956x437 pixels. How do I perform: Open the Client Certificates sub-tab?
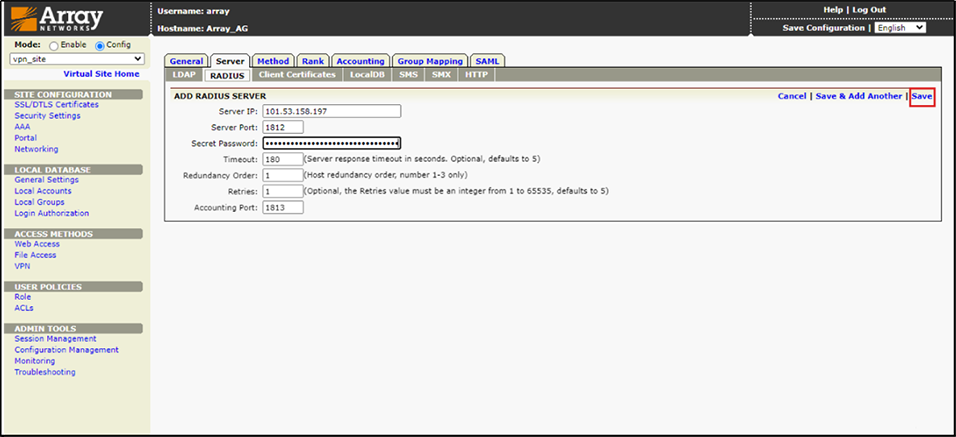297,75
